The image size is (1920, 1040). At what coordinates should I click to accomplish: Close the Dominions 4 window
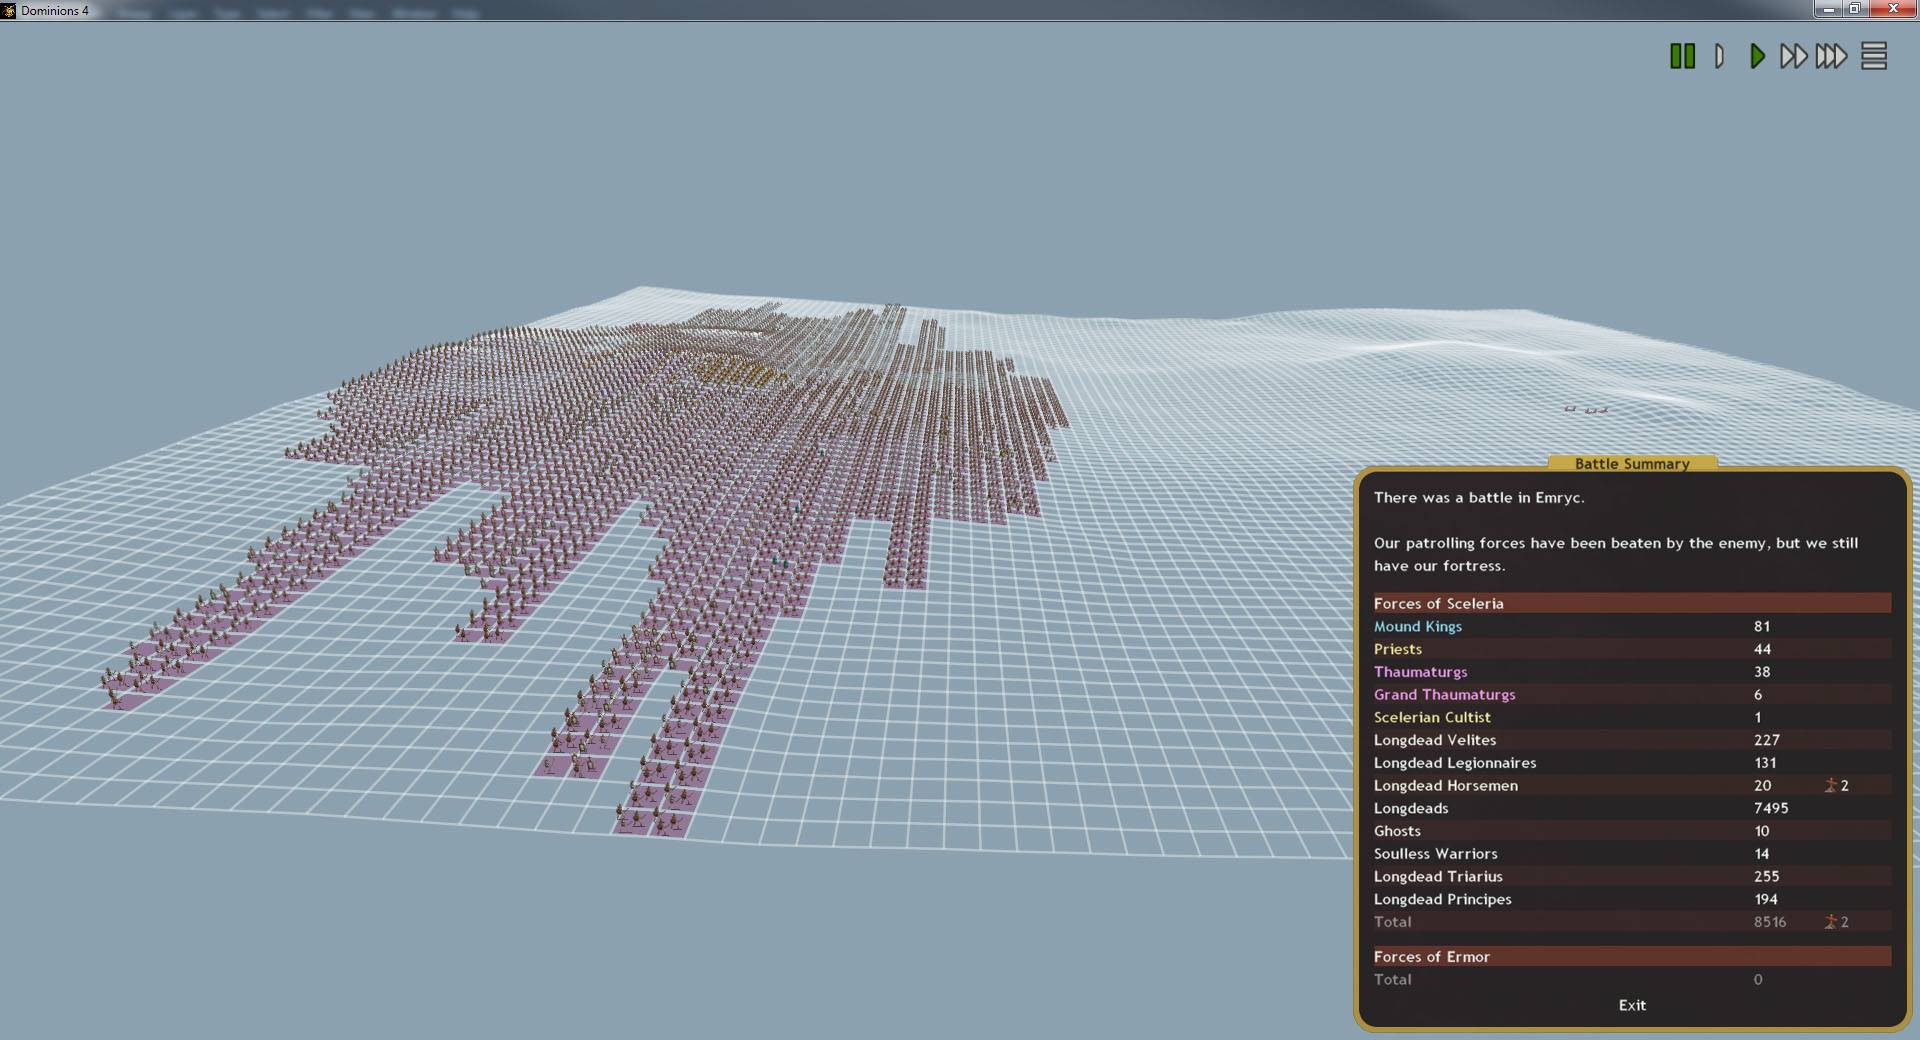pos(1892,9)
